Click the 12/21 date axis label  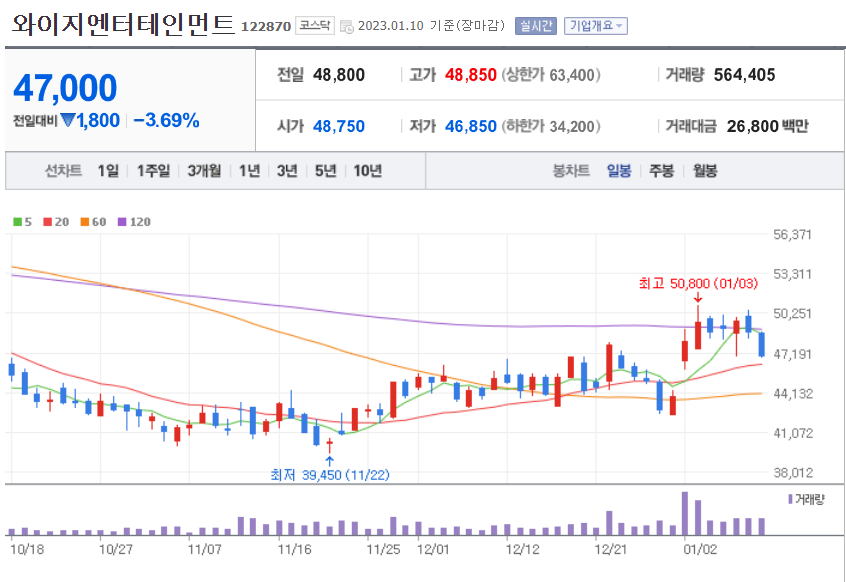tap(611, 549)
